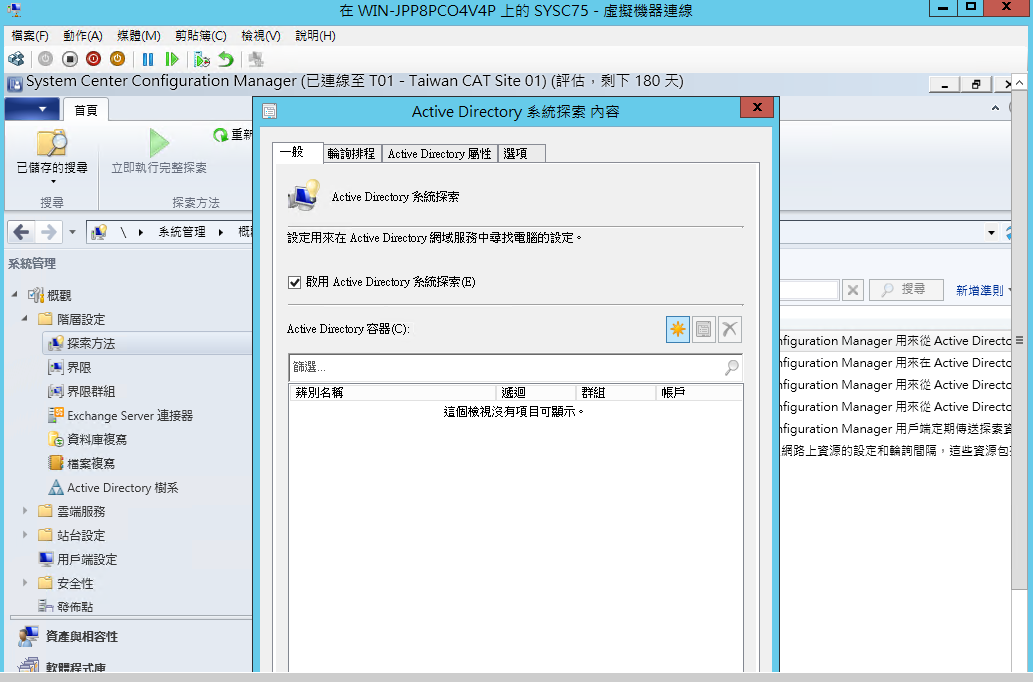The height and width of the screenshot is (682, 1033).
Task: Select 檔案複寫 in the tree
Action: coord(91,464)
